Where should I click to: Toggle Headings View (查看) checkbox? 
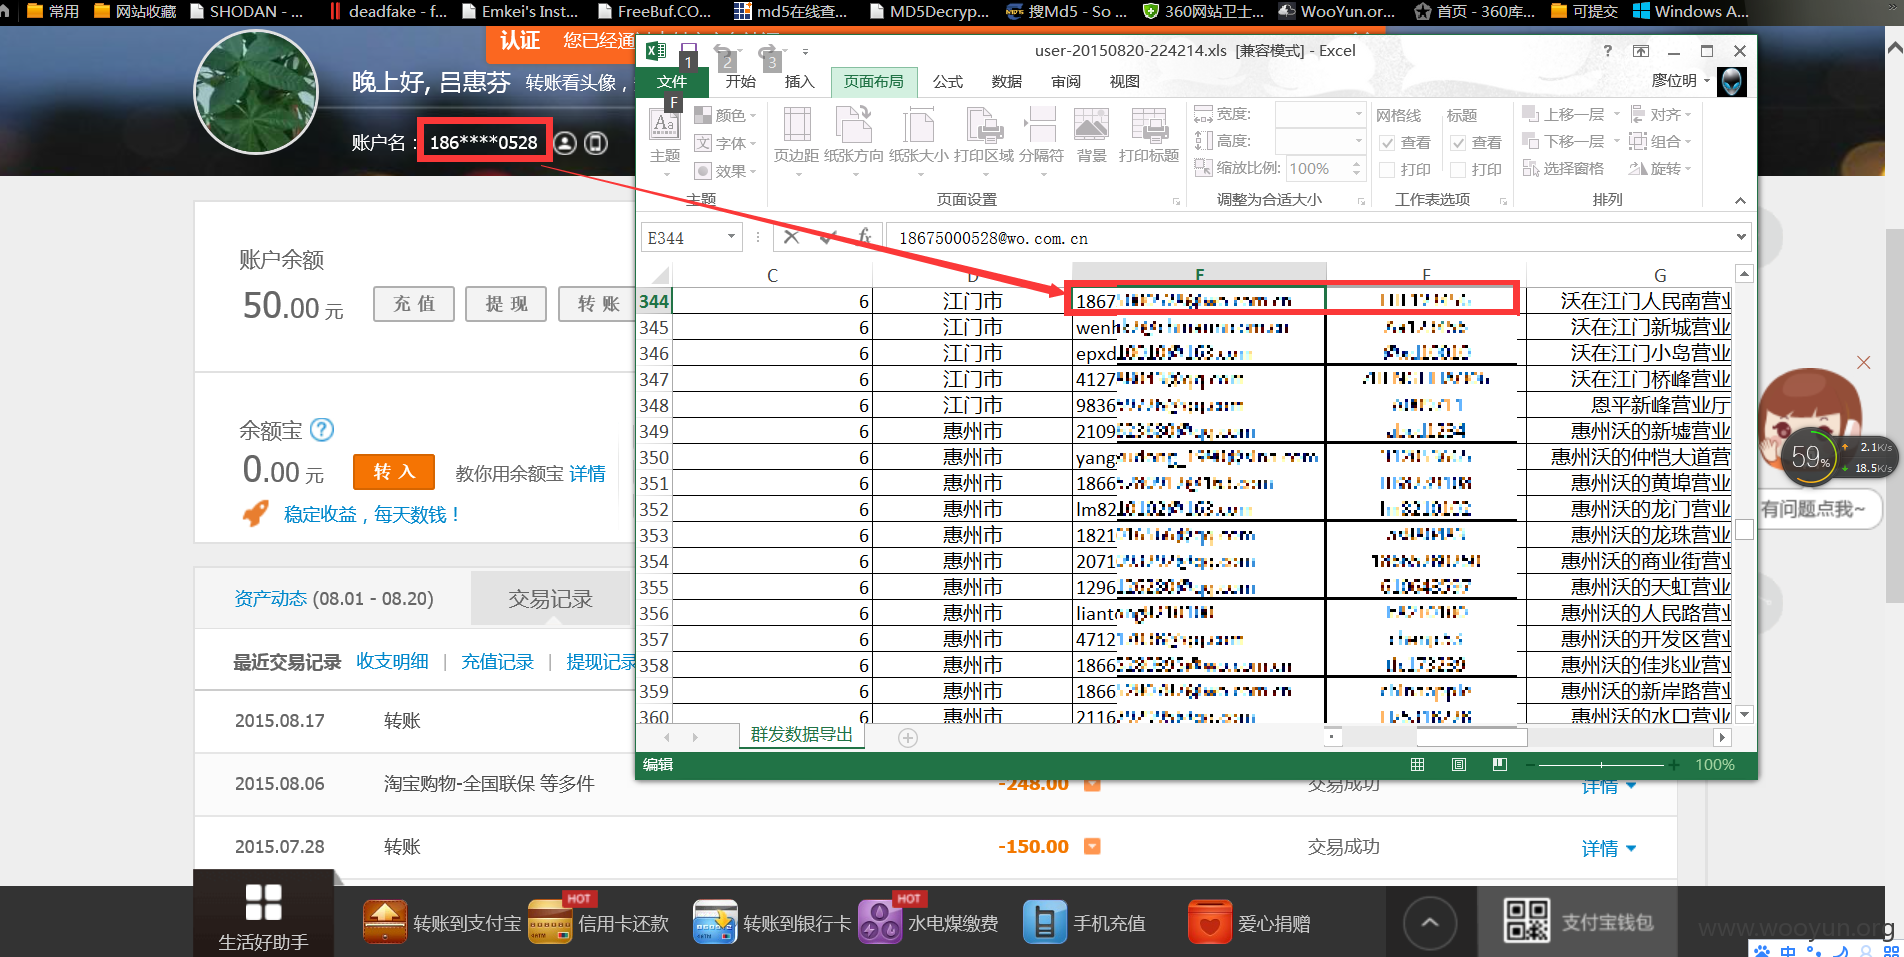(x=1458, y=143)
